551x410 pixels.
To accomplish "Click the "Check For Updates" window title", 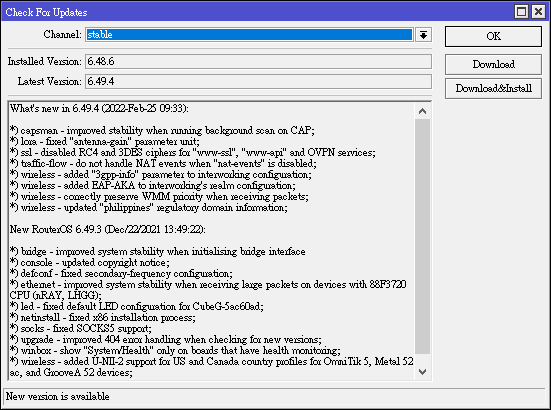I will point(46,12).
